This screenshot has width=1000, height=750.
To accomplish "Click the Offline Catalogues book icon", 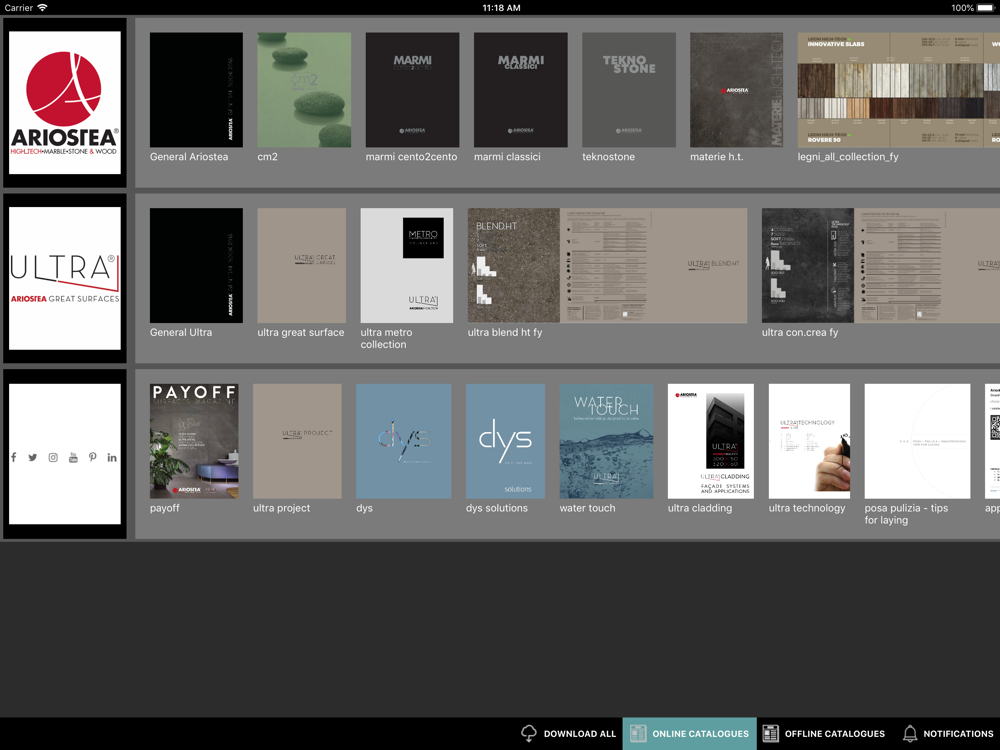I will click(x=770, y=733).
